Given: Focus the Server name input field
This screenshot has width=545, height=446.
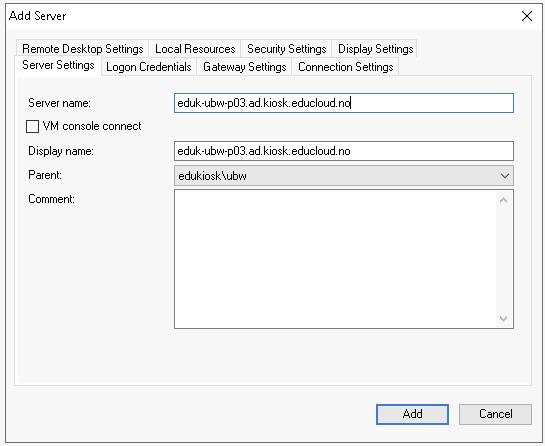Looking at the screenshot, I should (x=344, y=103).
